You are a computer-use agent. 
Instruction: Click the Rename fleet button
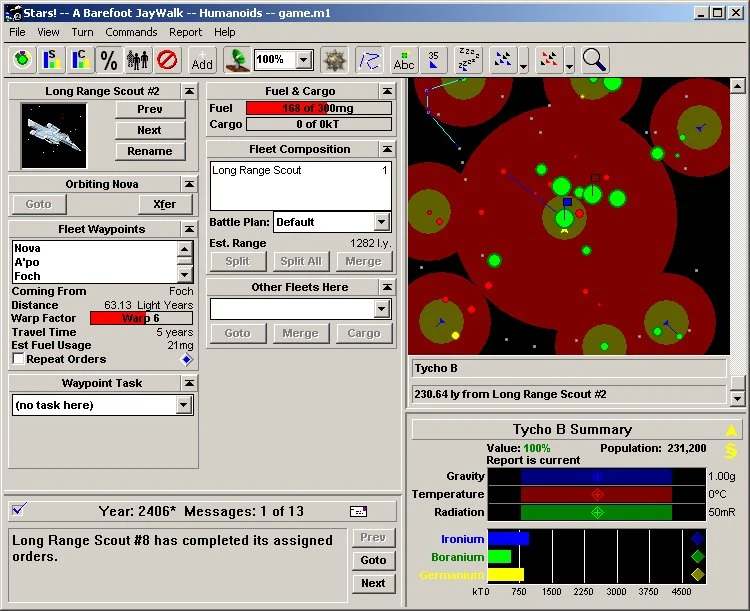(150, 151)
